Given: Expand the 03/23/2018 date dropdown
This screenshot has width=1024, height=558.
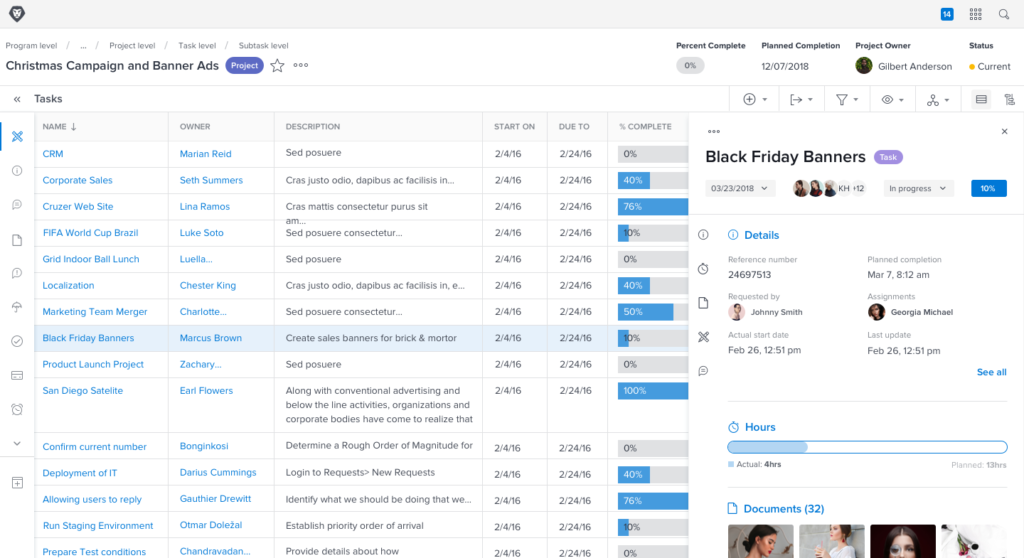Looking at the screenshot, I should click(740, 188).
